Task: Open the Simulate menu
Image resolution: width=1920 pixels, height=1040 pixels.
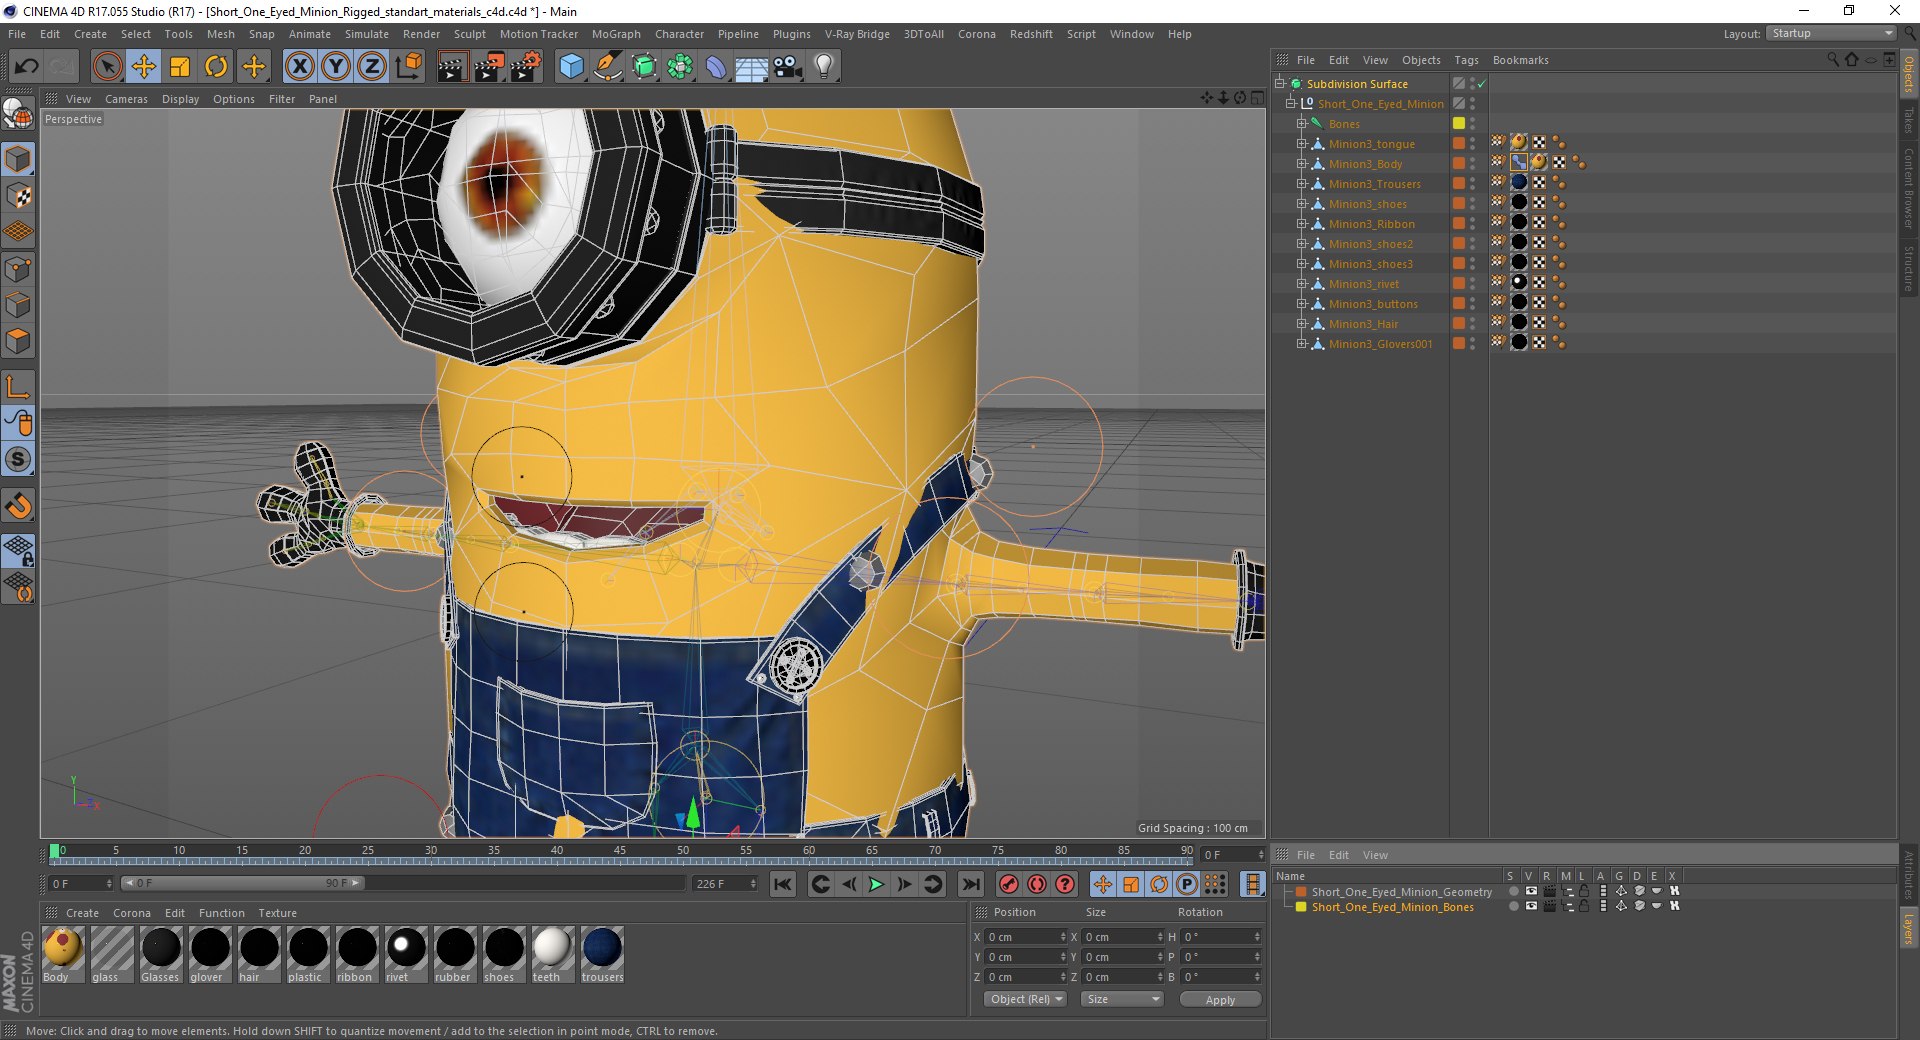Action: 367,34
